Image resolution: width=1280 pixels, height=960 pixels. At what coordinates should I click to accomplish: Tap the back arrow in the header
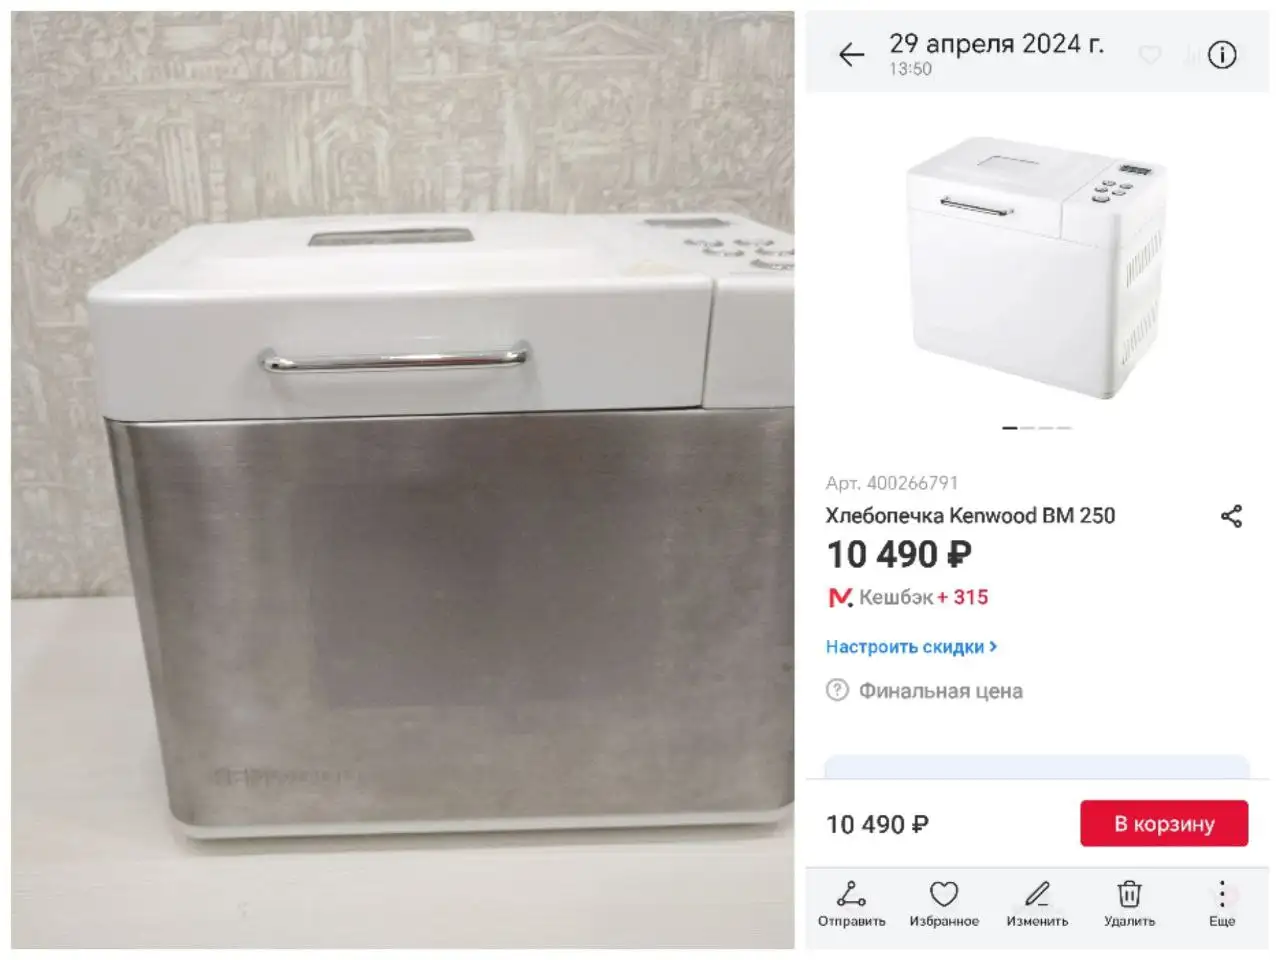click(851, 55)
